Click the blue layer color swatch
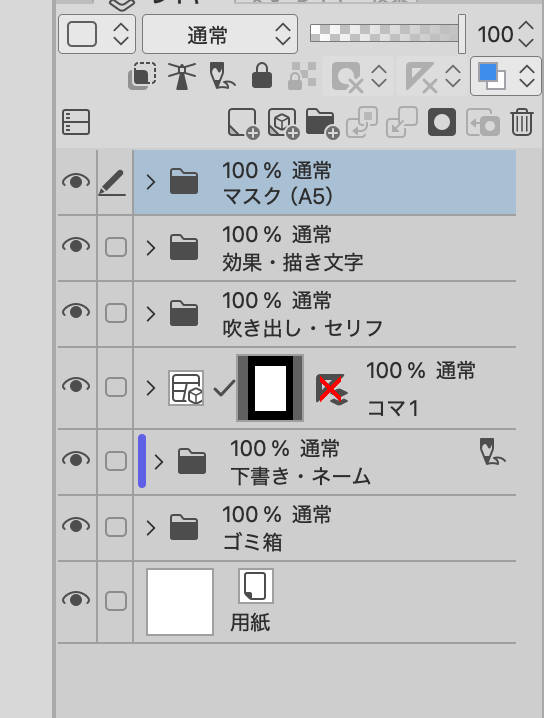544x718 pixels. (492, 76)
